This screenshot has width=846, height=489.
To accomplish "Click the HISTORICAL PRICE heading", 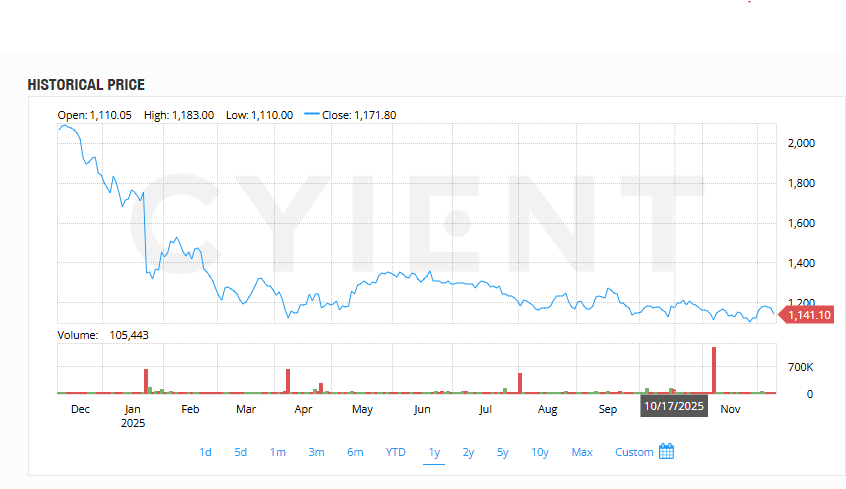I will point(86,85).
